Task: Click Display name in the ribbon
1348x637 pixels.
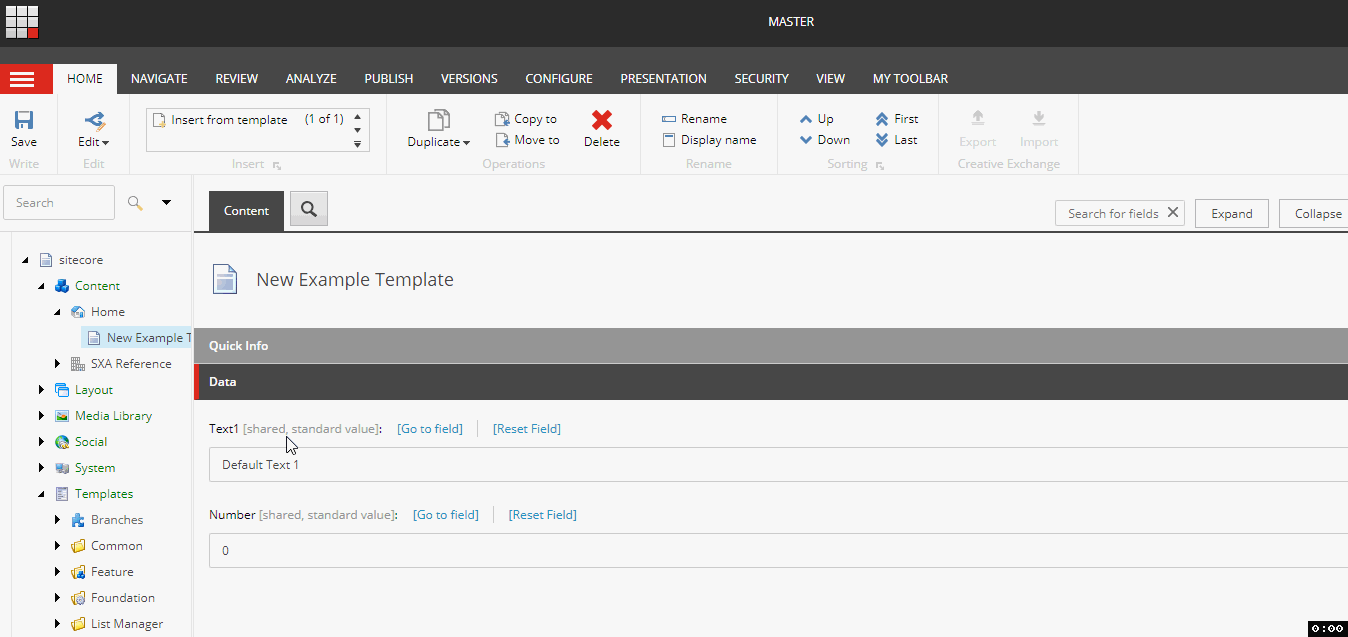Action: 709,140
